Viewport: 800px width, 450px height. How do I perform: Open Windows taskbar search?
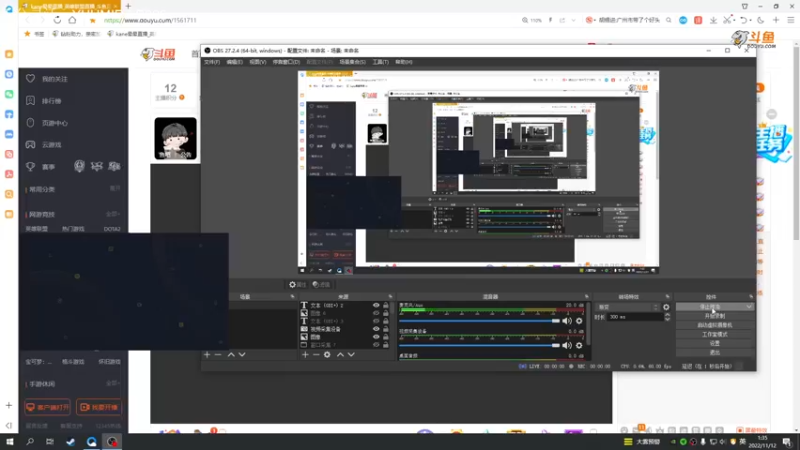(30, 441)
